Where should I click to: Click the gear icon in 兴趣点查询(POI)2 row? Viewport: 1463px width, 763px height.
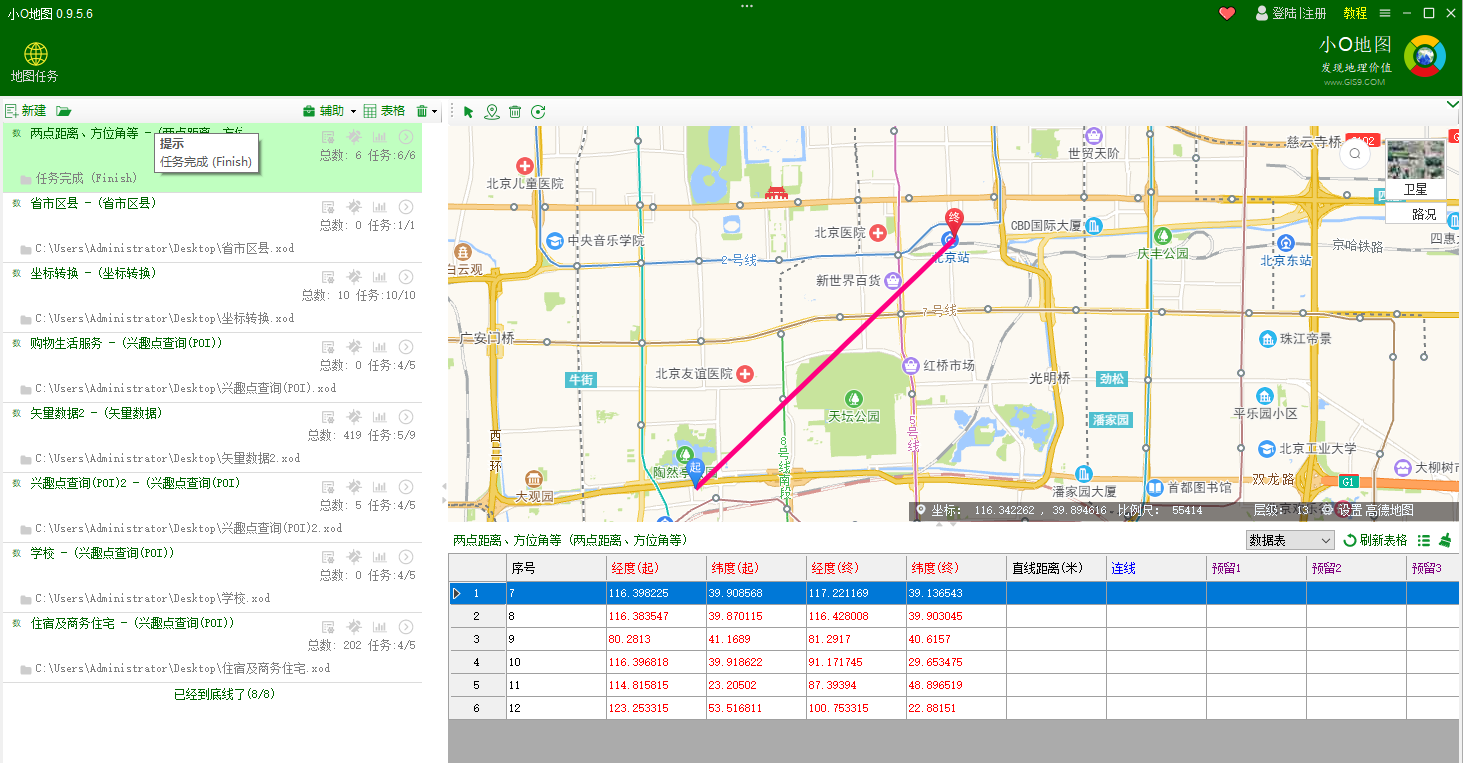354,487
